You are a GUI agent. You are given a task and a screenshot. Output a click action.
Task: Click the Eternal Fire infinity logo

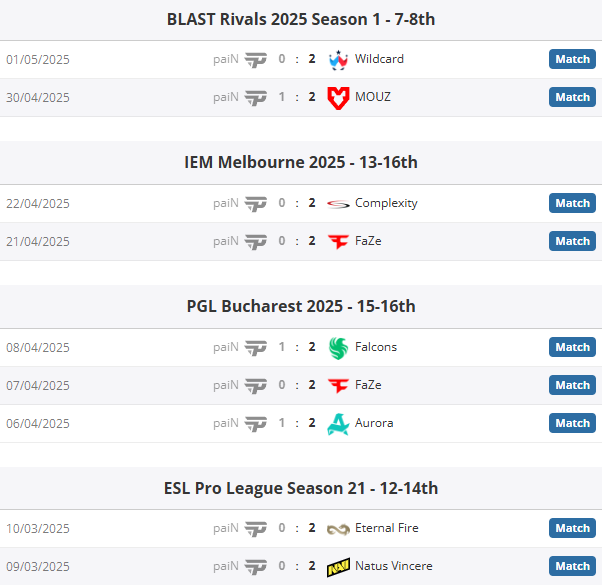[x=338, y=530]
